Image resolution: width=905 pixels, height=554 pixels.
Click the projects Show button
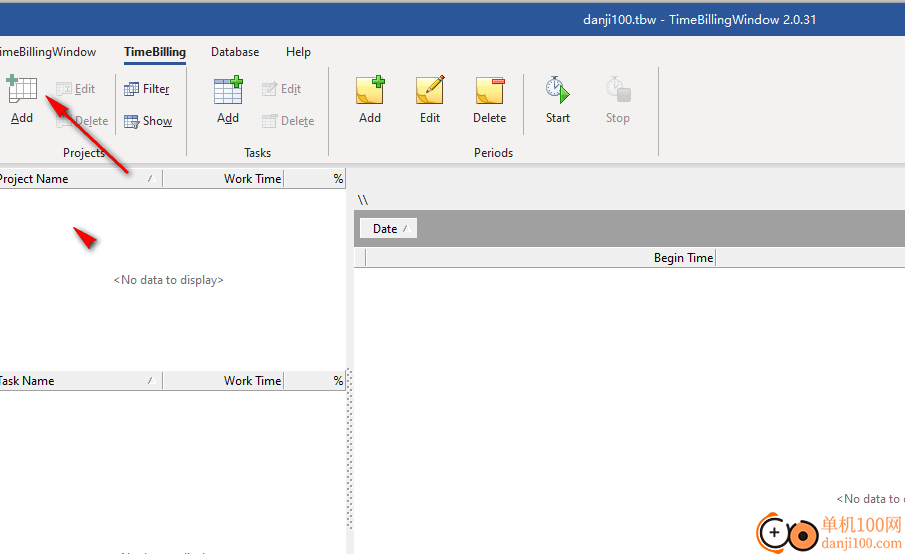pos(148,121)
